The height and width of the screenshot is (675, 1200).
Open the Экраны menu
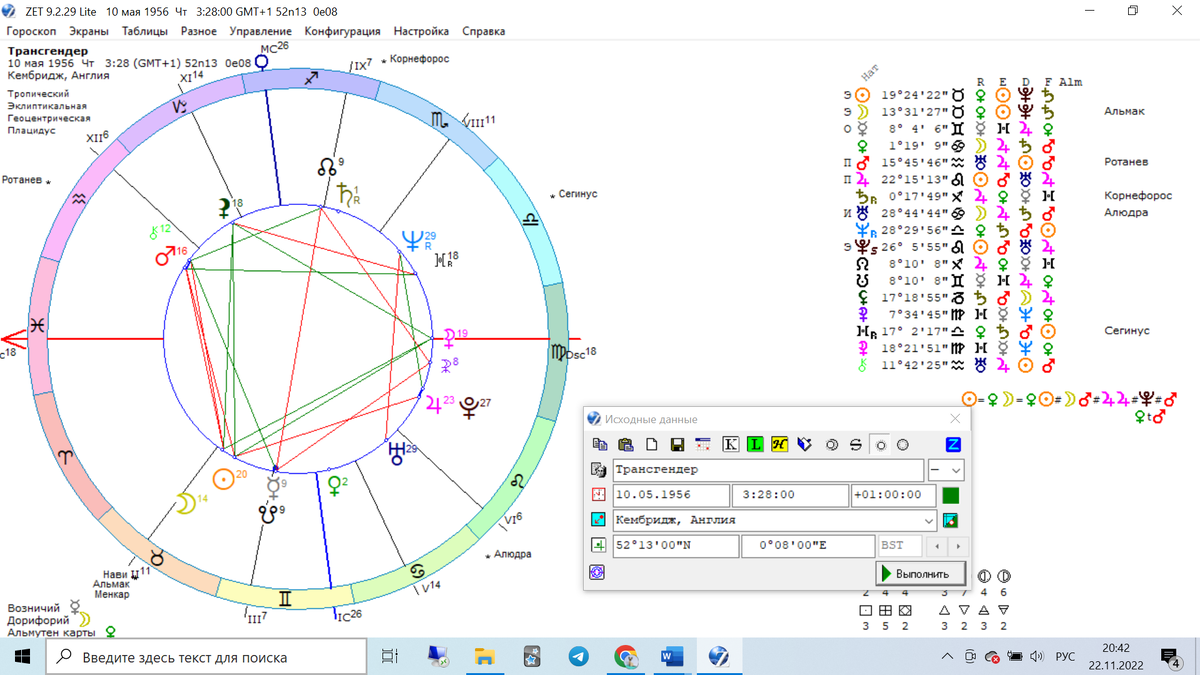[x=89, y=31]
